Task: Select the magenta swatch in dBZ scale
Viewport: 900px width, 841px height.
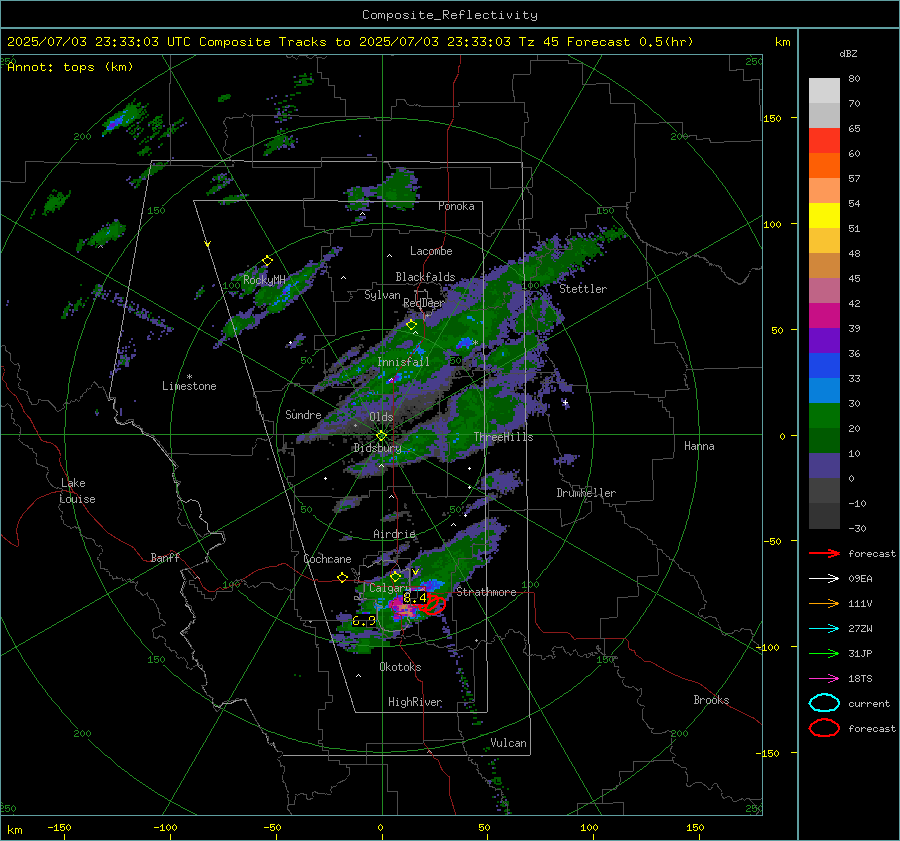Action: [x=824, y=316]
